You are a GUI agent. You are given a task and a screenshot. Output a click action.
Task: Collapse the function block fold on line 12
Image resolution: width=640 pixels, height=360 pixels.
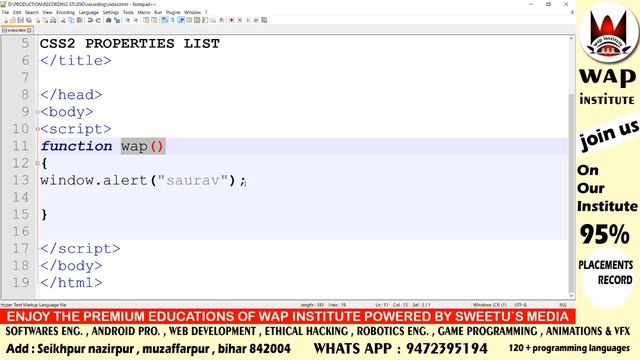(x=38, y=163)
